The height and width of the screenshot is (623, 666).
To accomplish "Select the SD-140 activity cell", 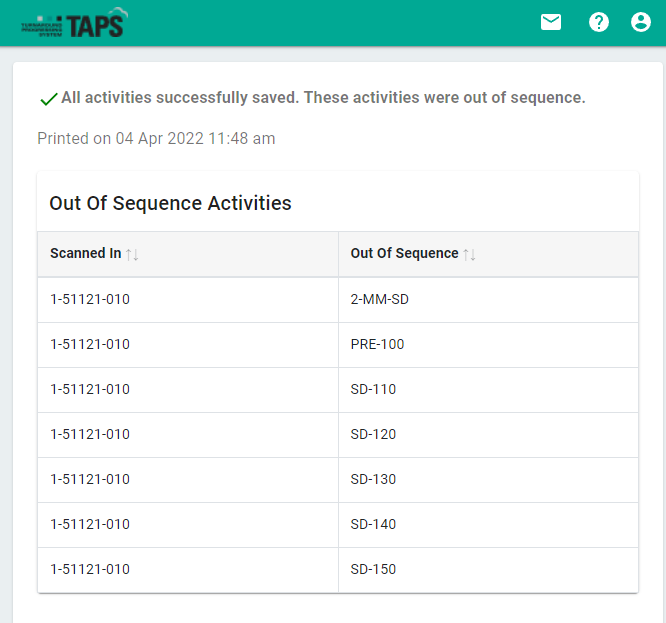I will click(373, 524).
